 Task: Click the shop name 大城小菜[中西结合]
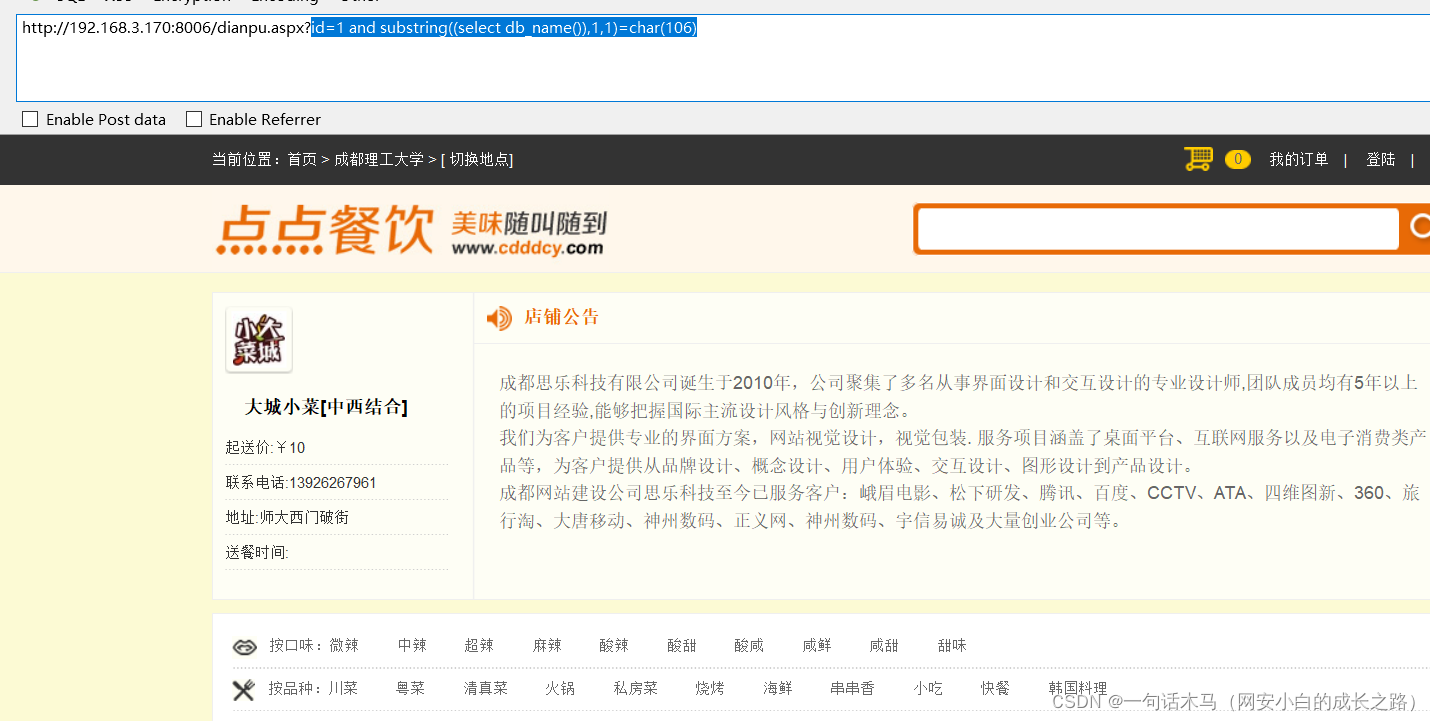click(x=326, y=407)
